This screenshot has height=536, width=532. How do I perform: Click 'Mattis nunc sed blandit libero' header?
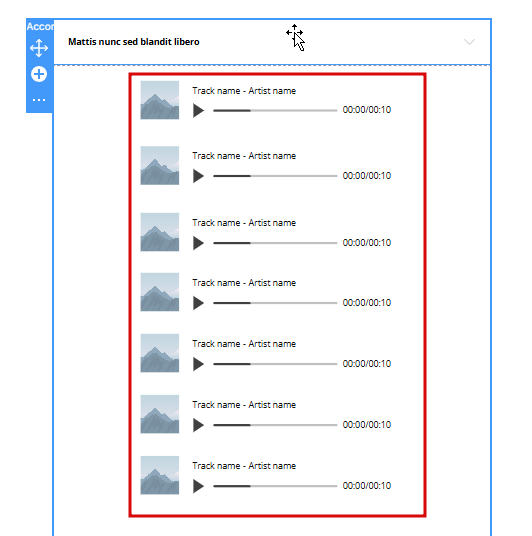[x=134, y=42]
